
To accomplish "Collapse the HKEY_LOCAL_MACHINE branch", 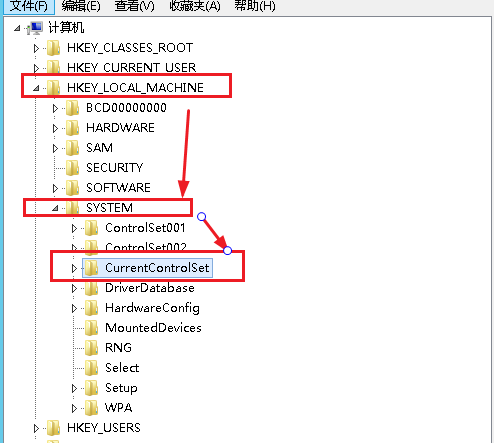I will [36, 88].
